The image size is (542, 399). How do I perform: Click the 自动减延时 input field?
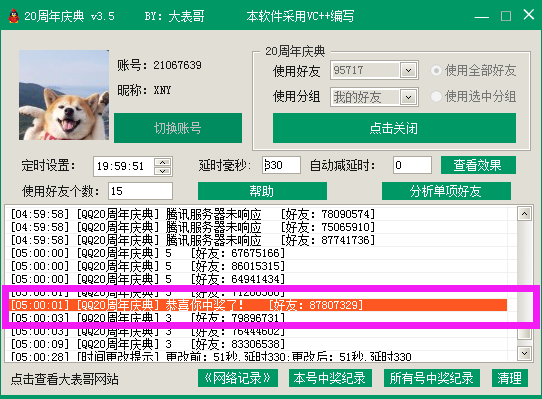coord(412,165)
